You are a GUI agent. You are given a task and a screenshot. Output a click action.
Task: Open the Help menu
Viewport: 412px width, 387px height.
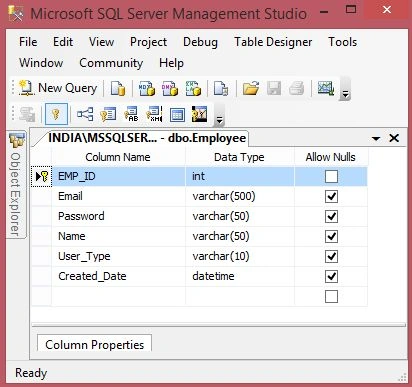[x=171, y=63]
